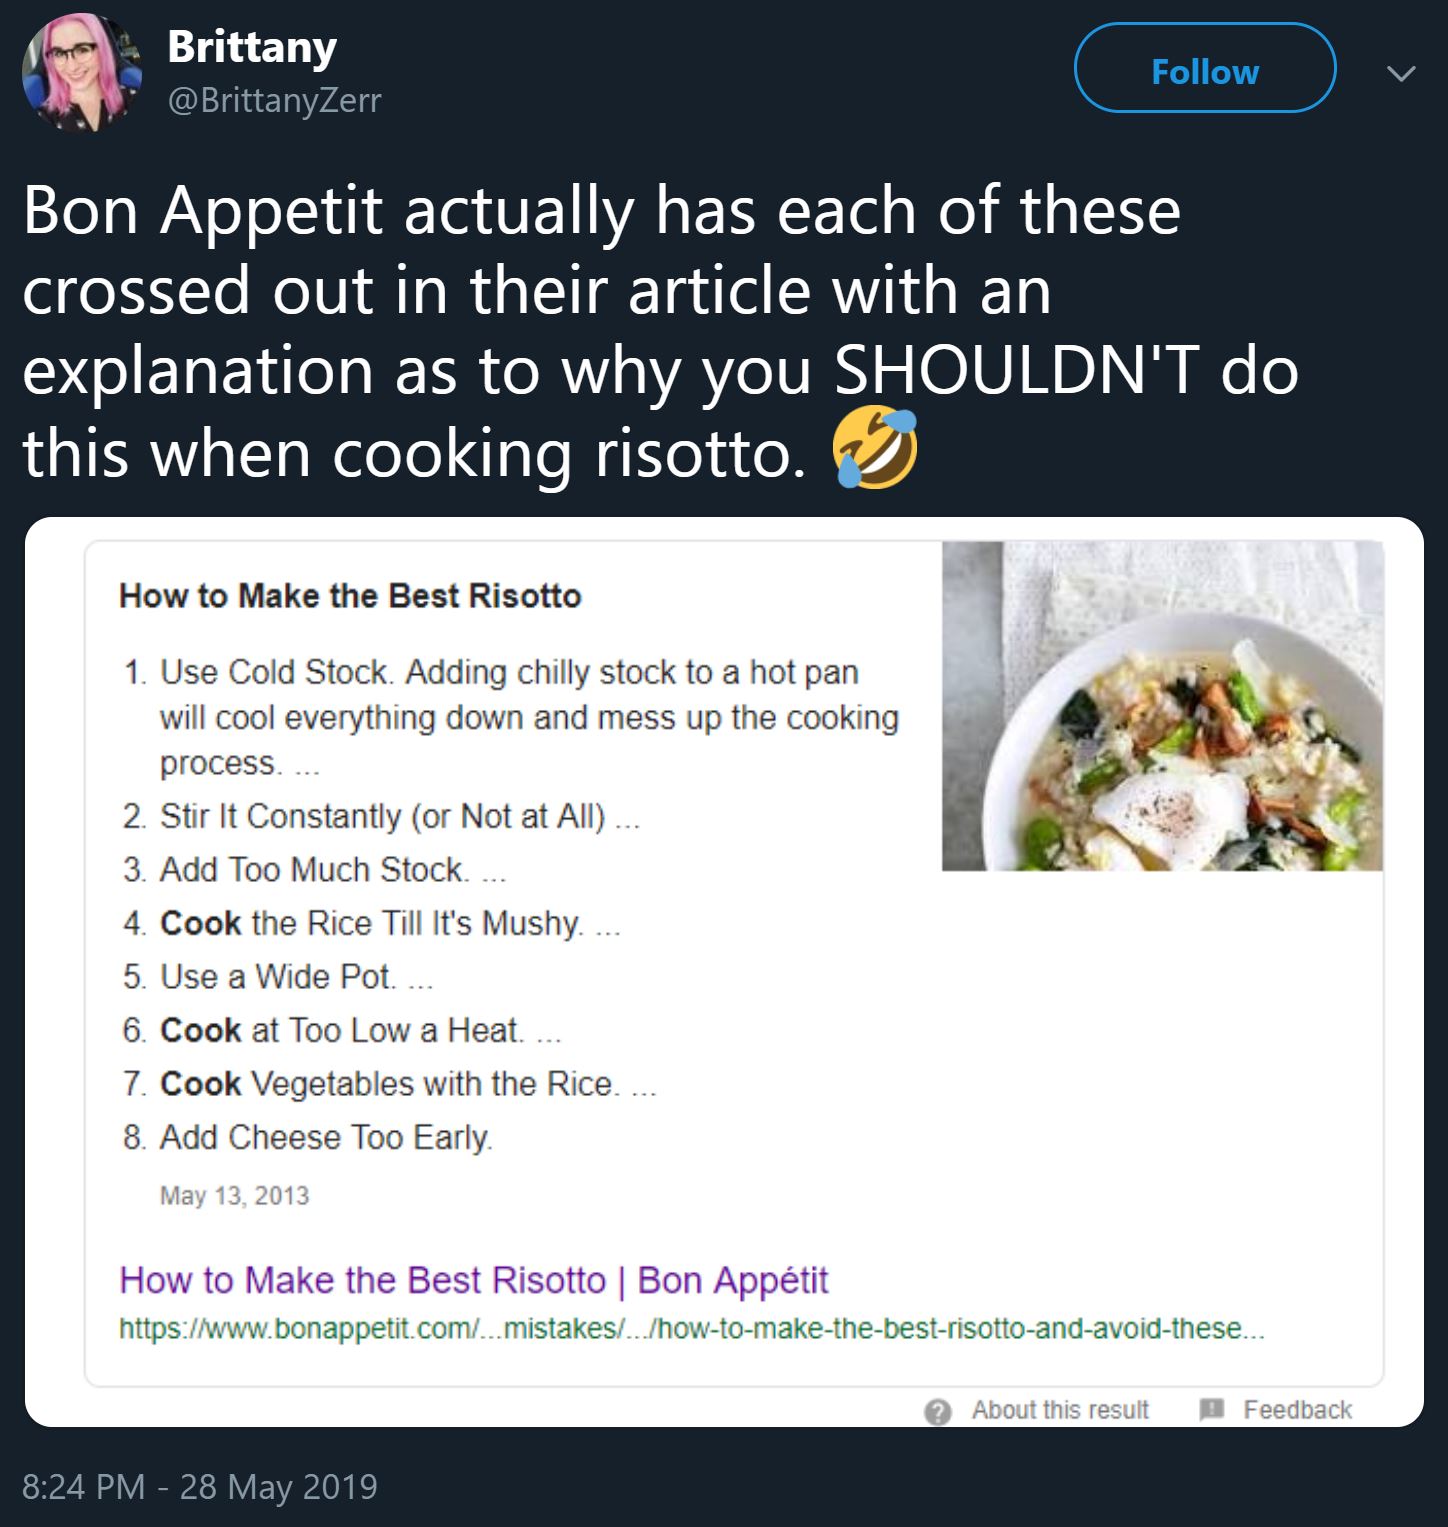The width and height of the screenshot is (1448, 1527).
Task: Click the display name Brittany
Action: pos(252,47)
